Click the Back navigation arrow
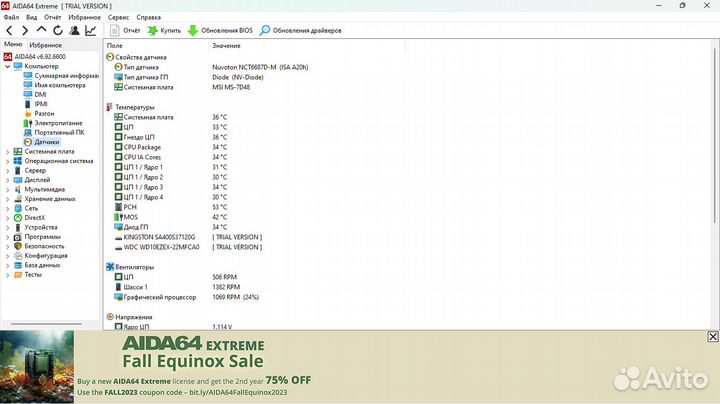Image resolution: width=720 pixels, height=404 pixels. click(9, 30)
